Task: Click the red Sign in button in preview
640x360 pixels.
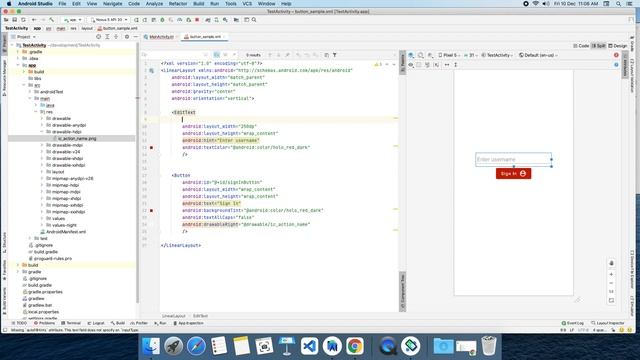Action: (513, 173)
